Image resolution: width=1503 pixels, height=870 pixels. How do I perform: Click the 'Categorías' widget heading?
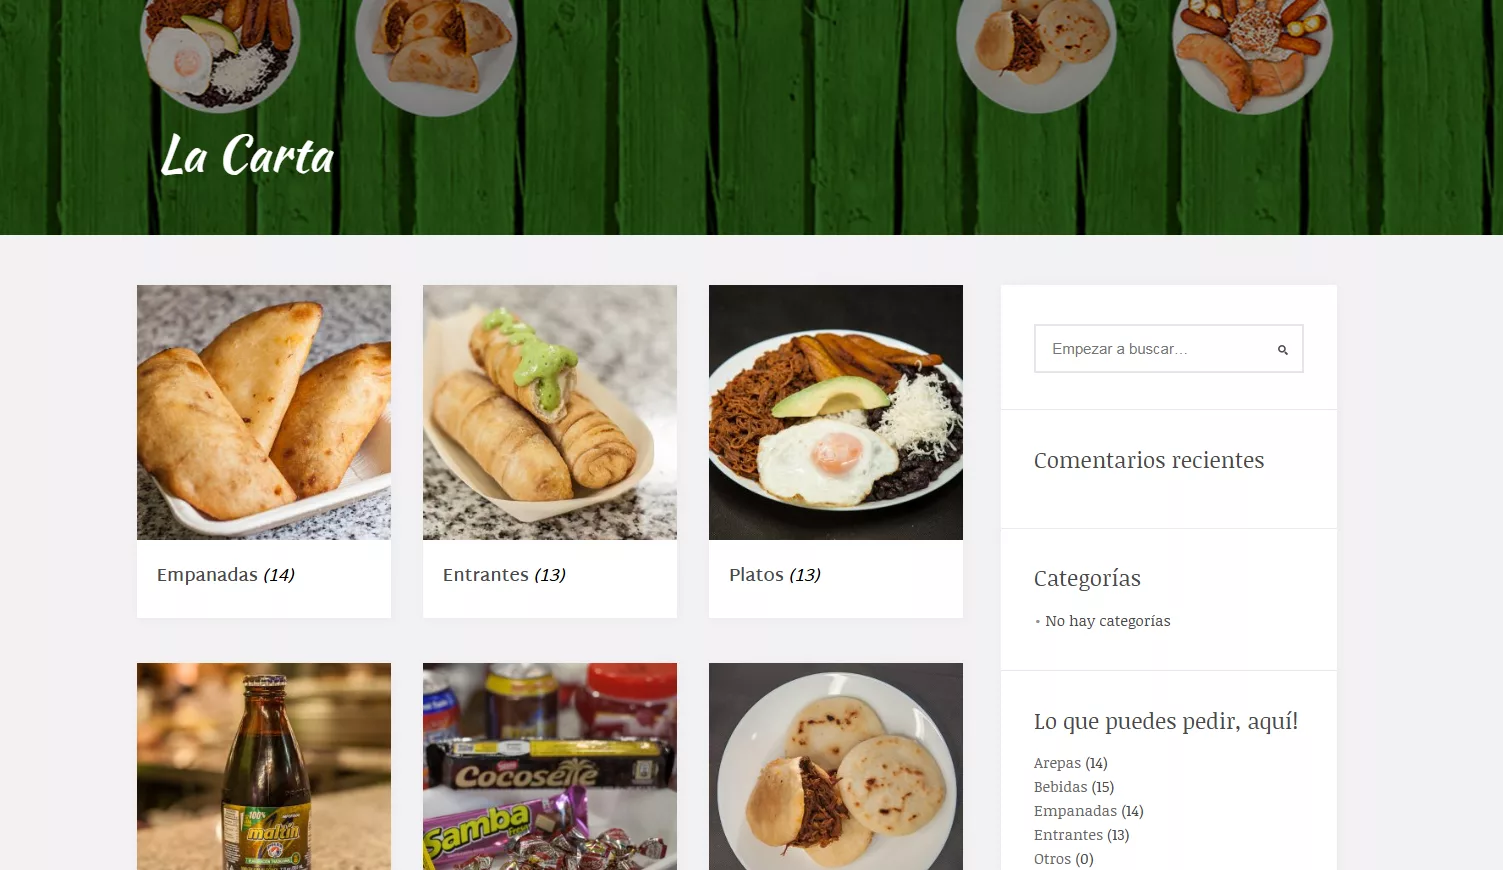coord(1087,579)
